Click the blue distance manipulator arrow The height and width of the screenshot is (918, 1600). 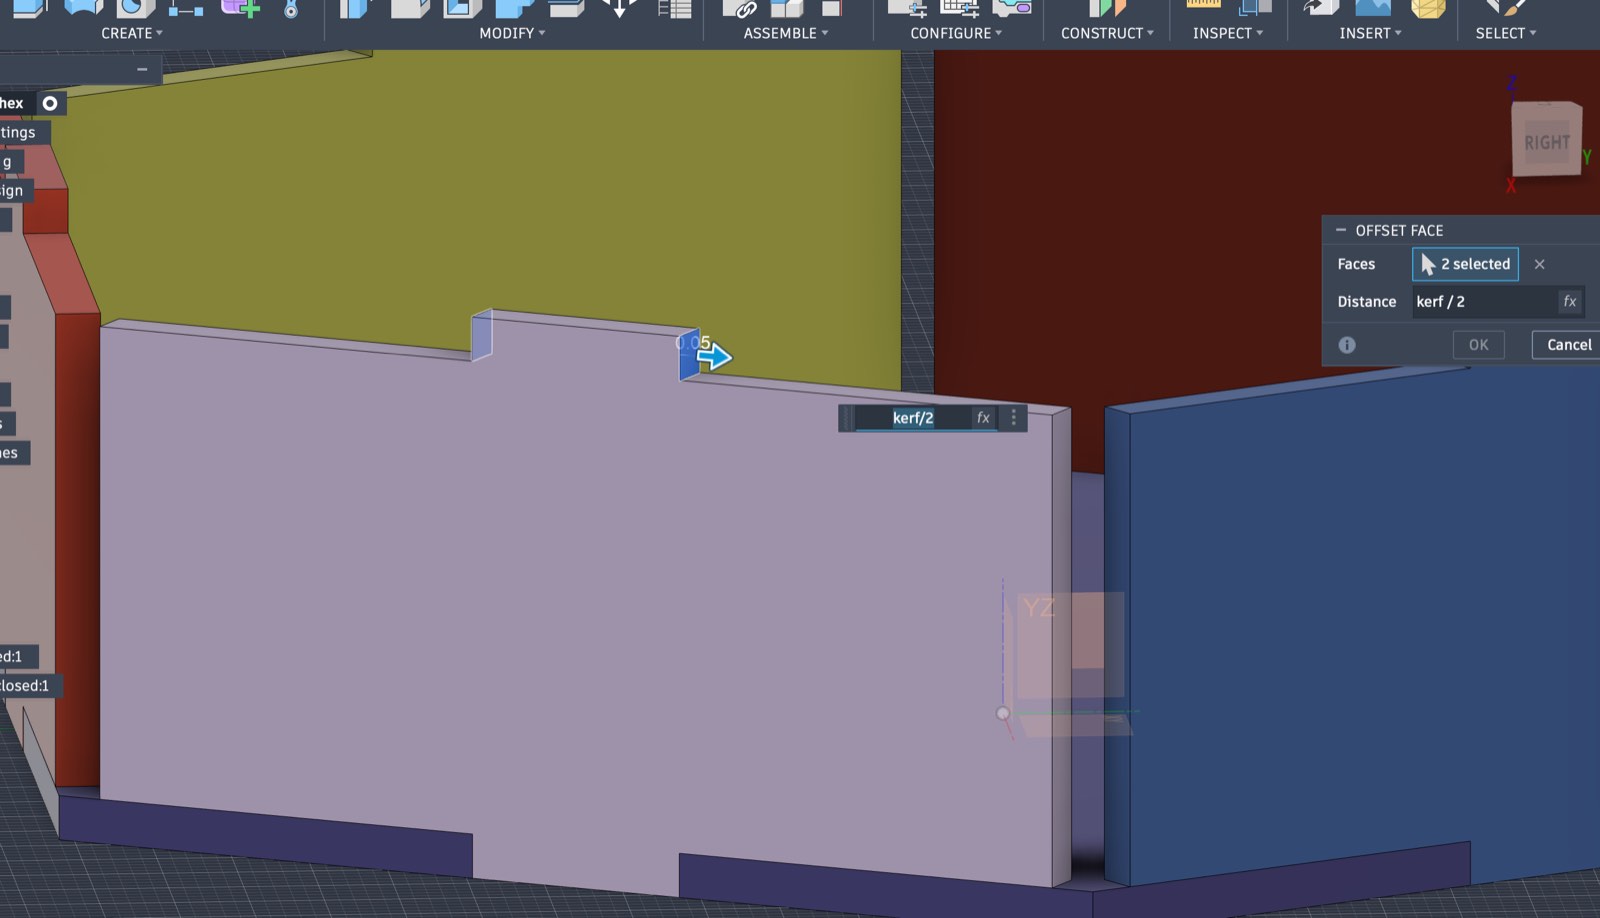tap(715, 357)
